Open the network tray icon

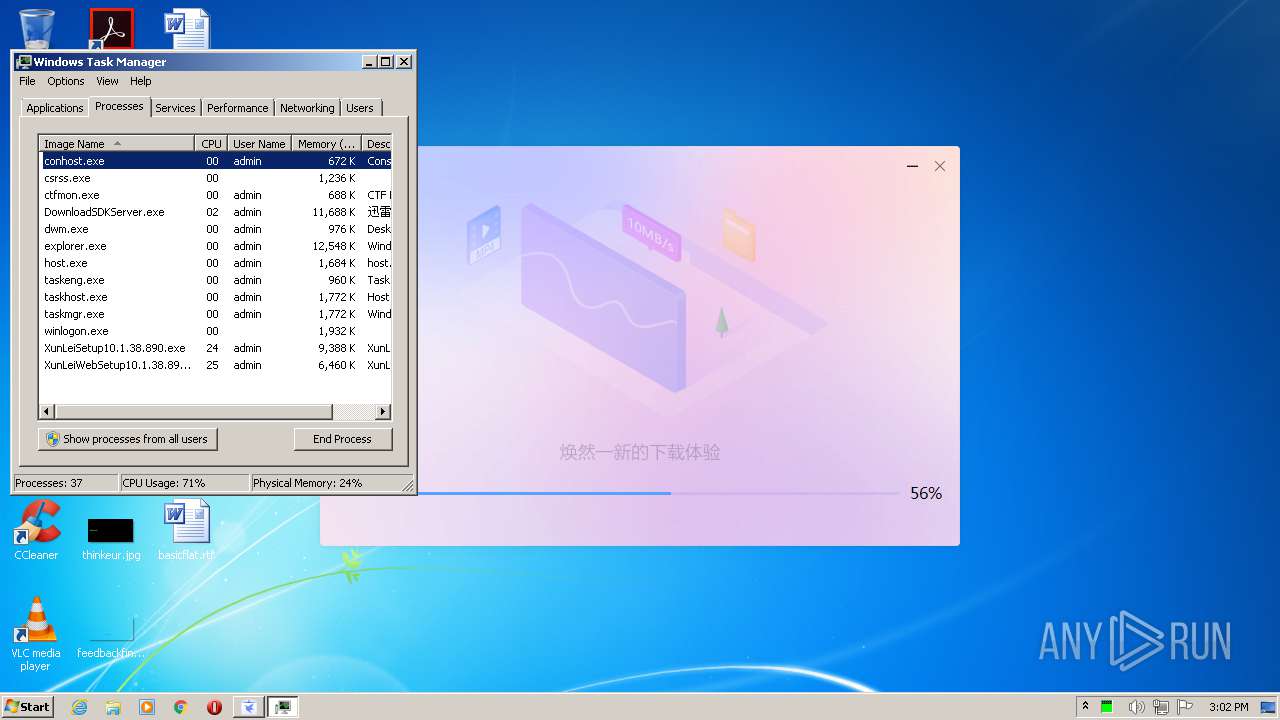click(1161, 707)
